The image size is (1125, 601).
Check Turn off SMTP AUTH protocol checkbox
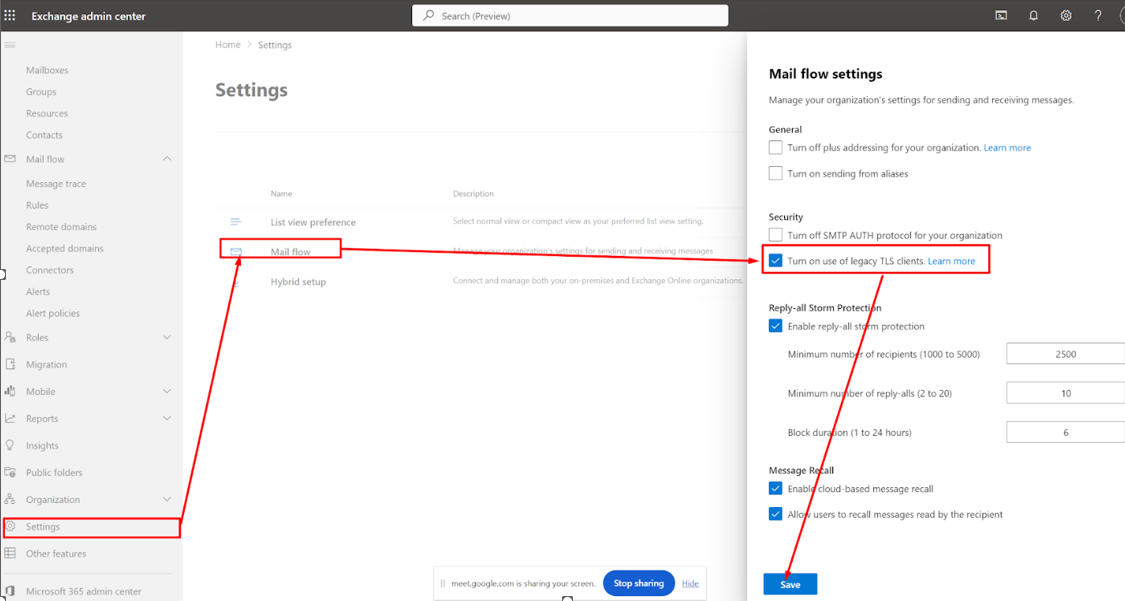click(x=776, y=235)
